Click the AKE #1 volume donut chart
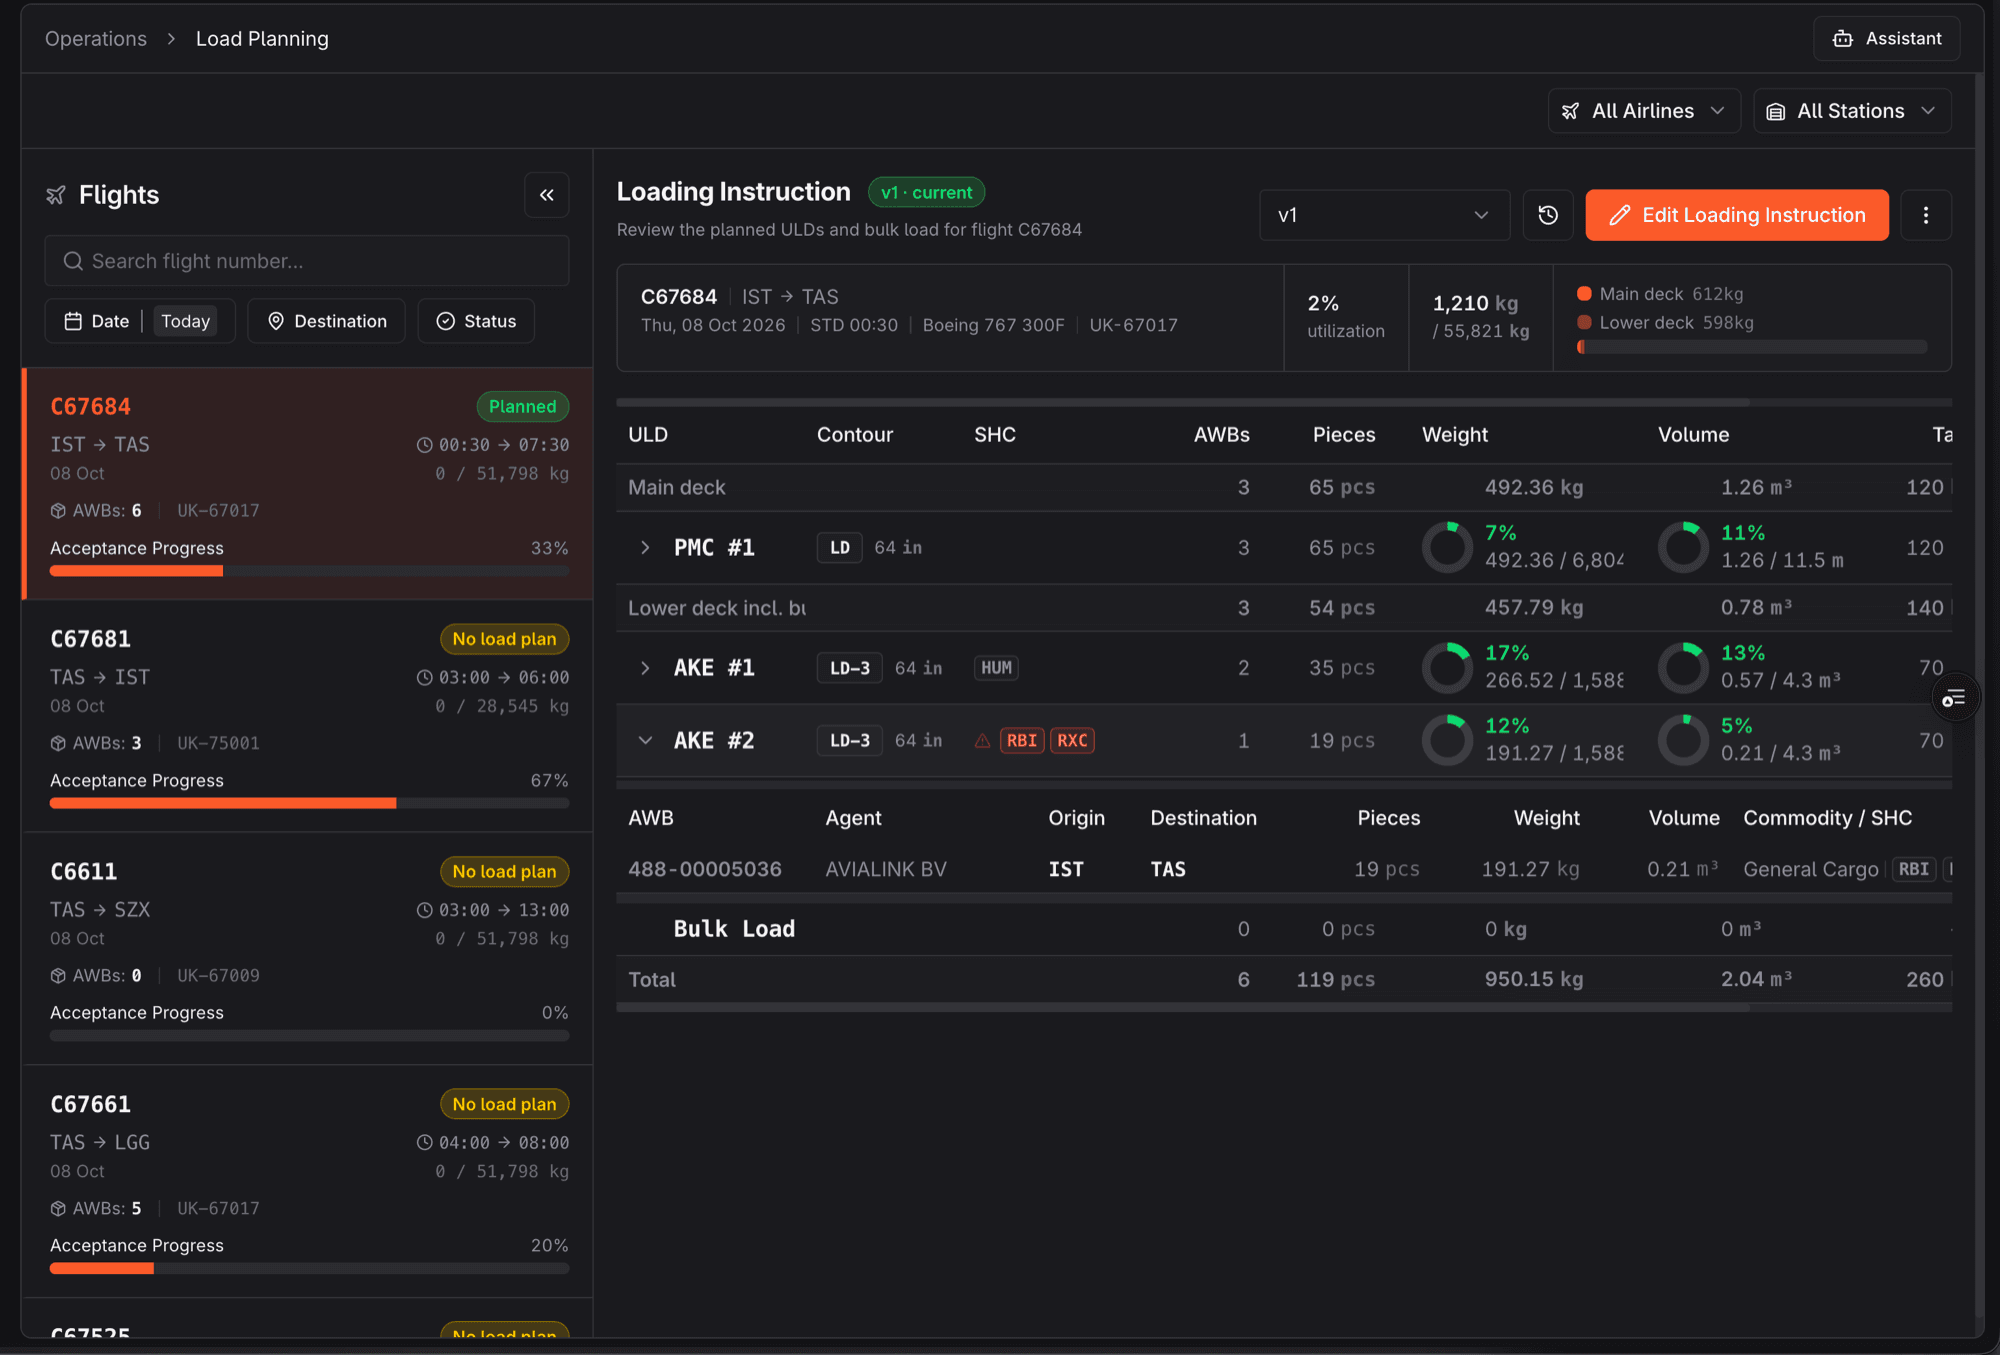The height and width of the screenshot is (1355, 2000). (x=1683, y=667)
